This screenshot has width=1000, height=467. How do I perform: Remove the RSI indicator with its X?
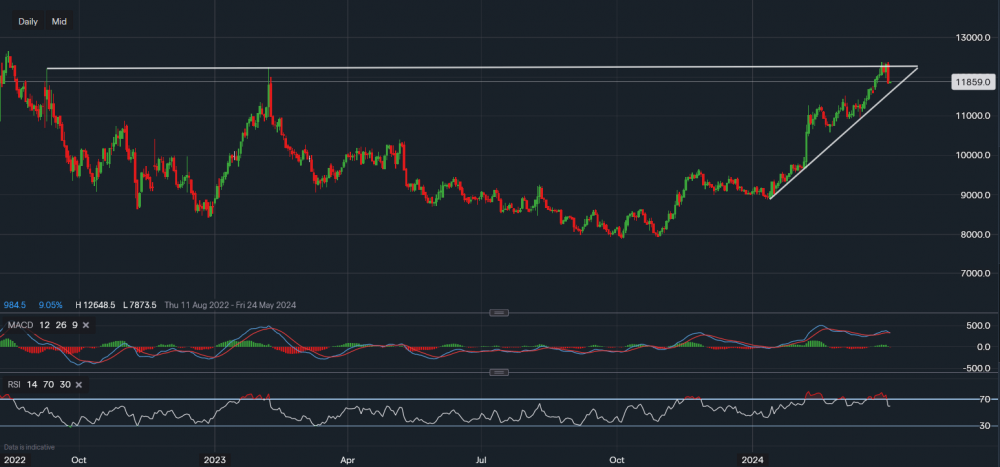[78, 383]
